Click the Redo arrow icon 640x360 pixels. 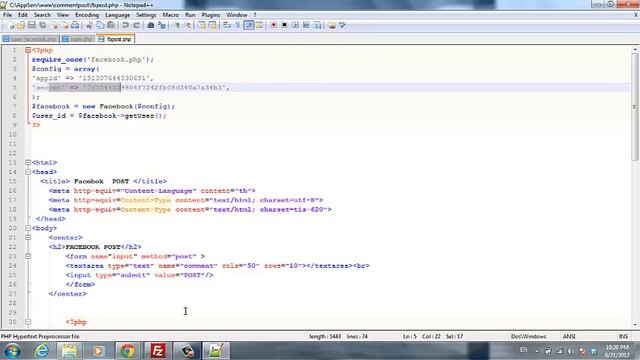(137, 25)
